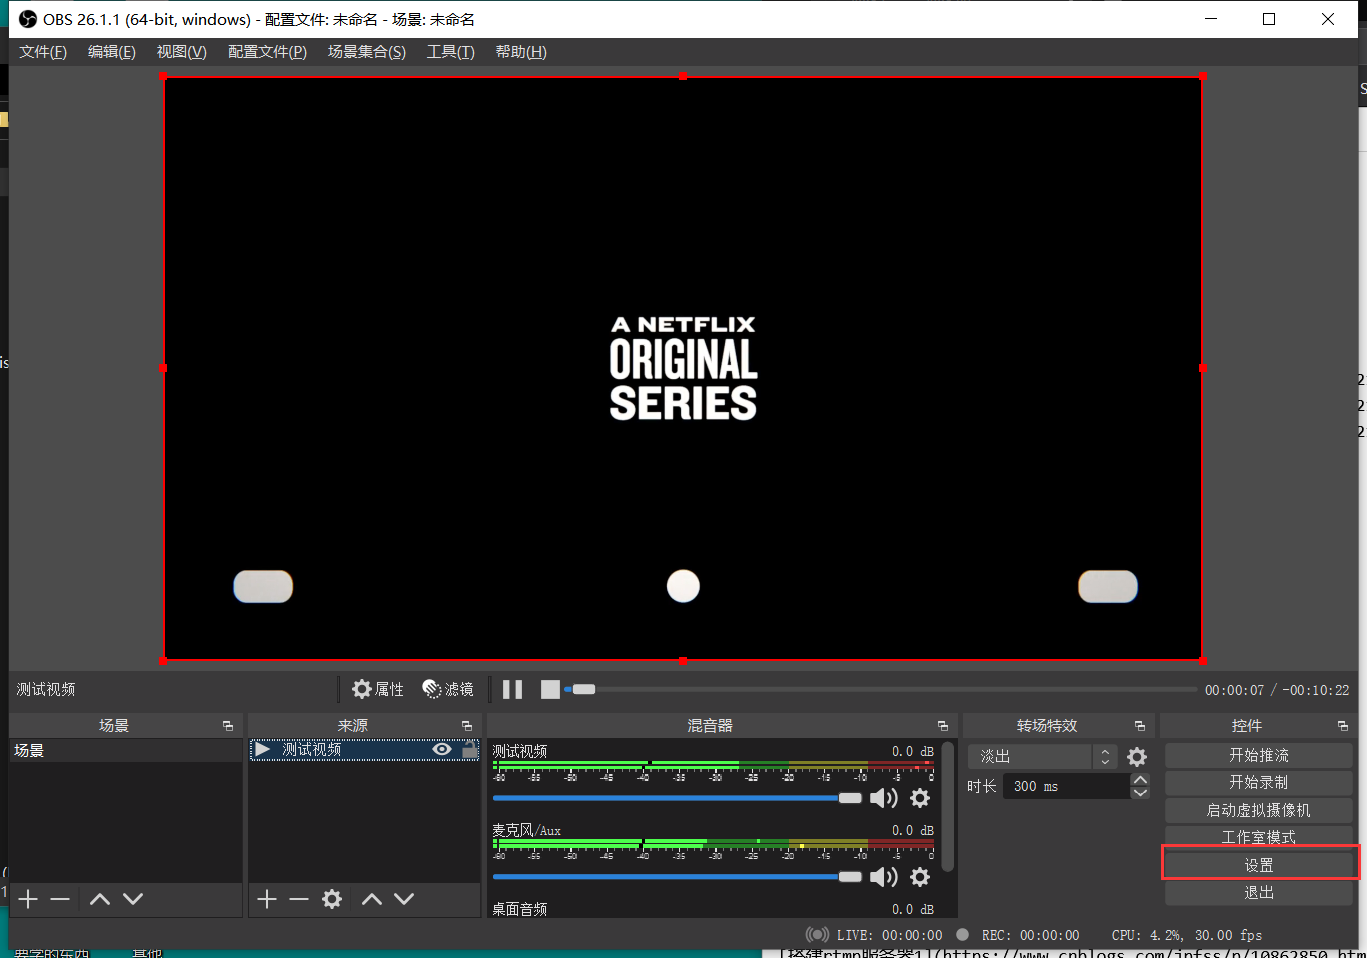Open the 视图 menu
This screenshot has height=958, width=1367.
[x=182, y=52]
